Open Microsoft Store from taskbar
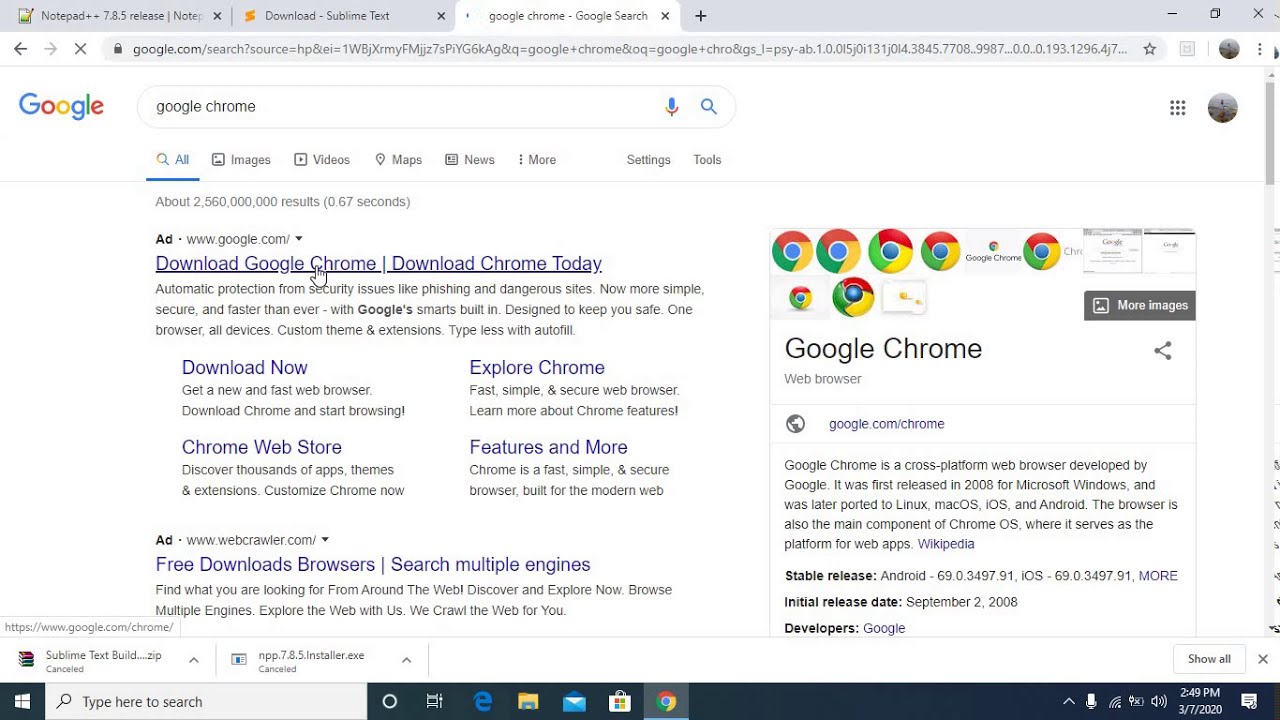The width and height of the screenshot is (1280, 720). pos(620,701)
